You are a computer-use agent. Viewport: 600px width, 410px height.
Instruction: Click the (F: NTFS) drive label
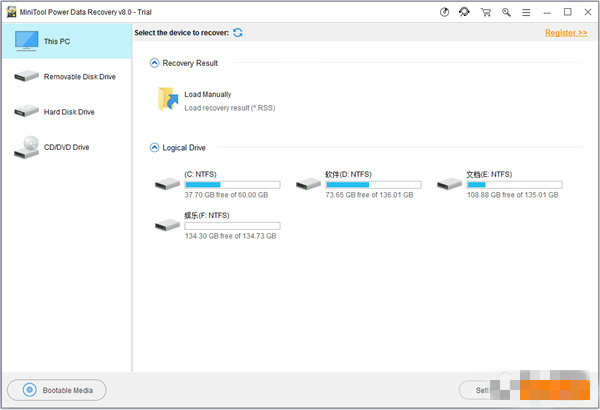(207, 215)
